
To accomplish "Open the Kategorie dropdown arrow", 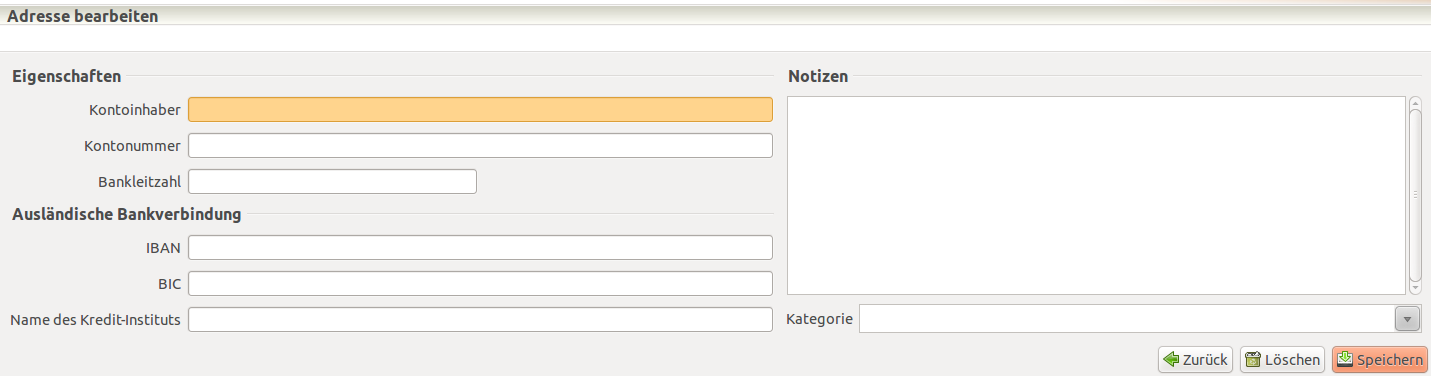I will [1407, 319].
